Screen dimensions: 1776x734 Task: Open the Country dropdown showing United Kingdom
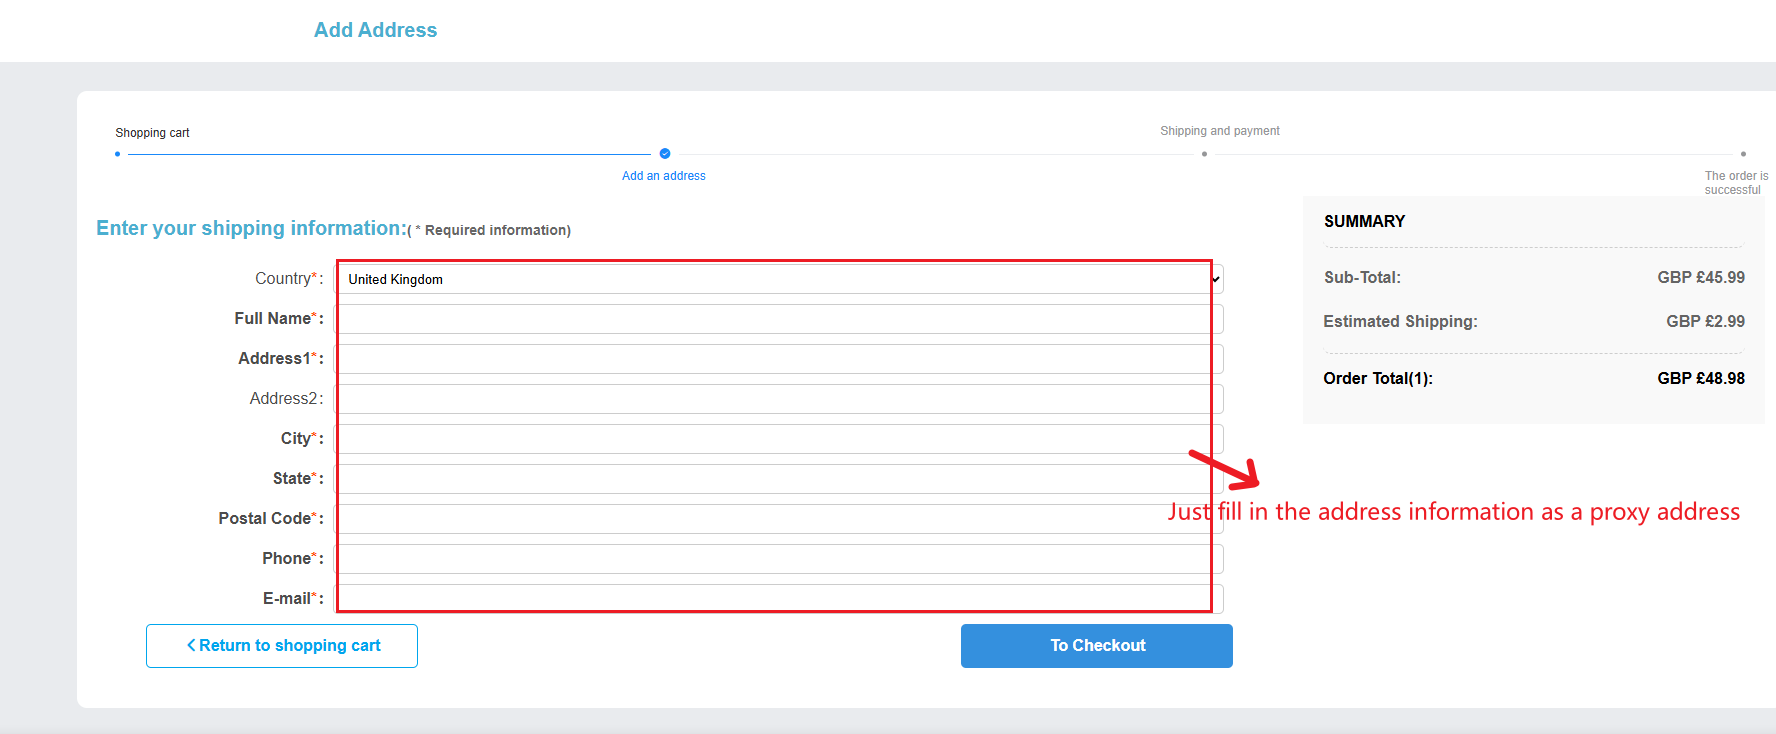tap(778, 279)
